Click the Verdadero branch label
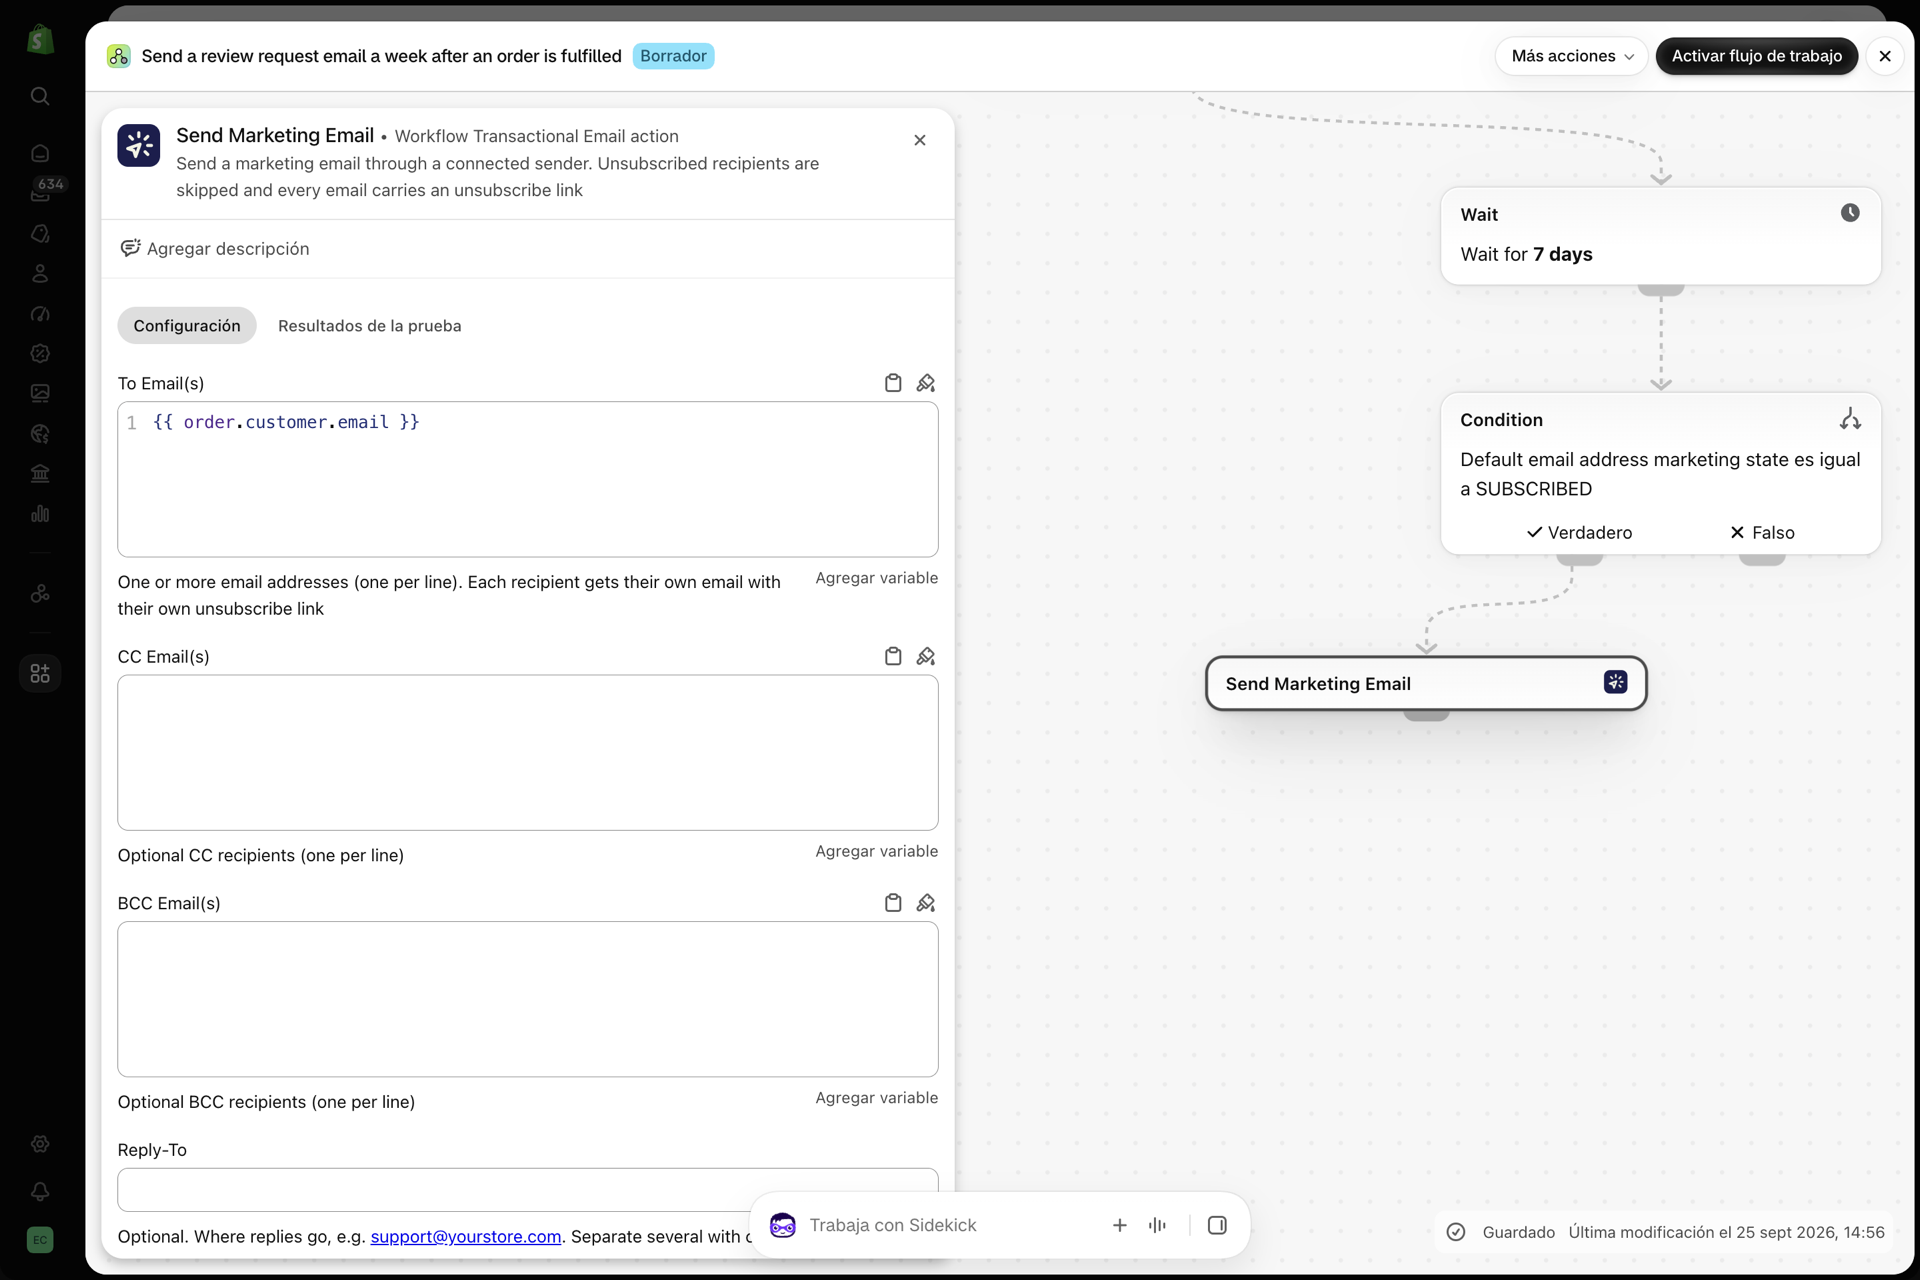Viewport: 1920px width, 1280px height. pos(1579,533)
